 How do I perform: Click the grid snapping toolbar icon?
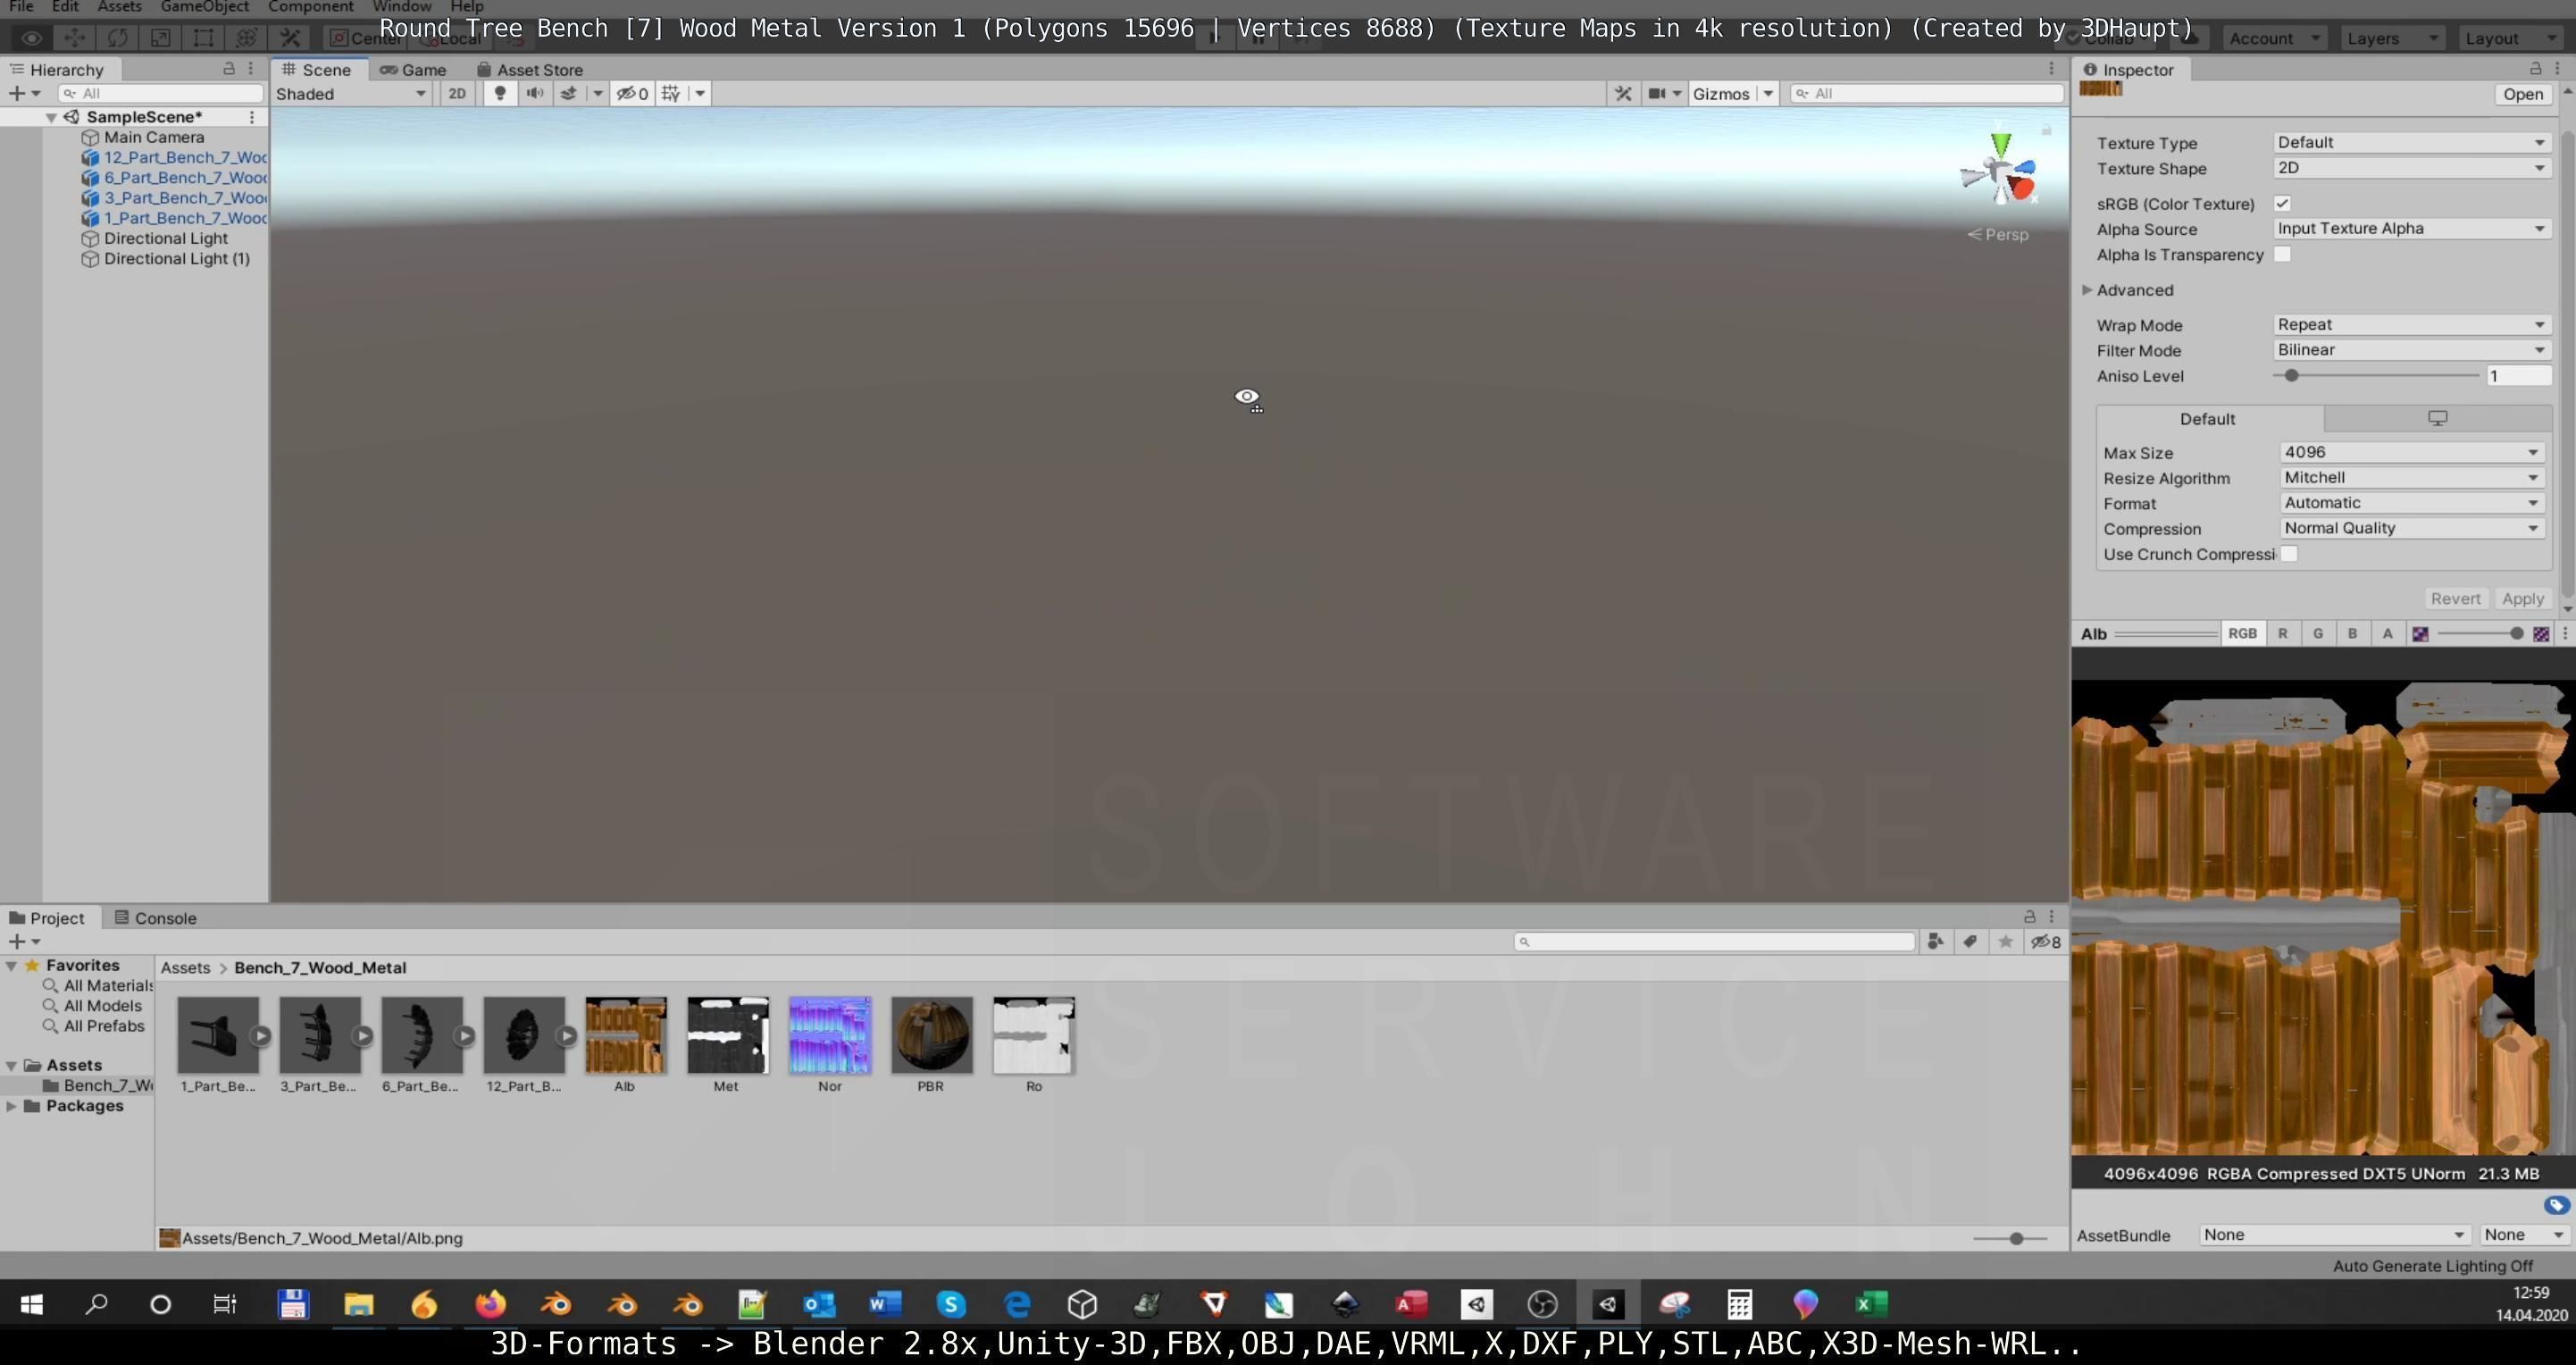pos(671,93)
